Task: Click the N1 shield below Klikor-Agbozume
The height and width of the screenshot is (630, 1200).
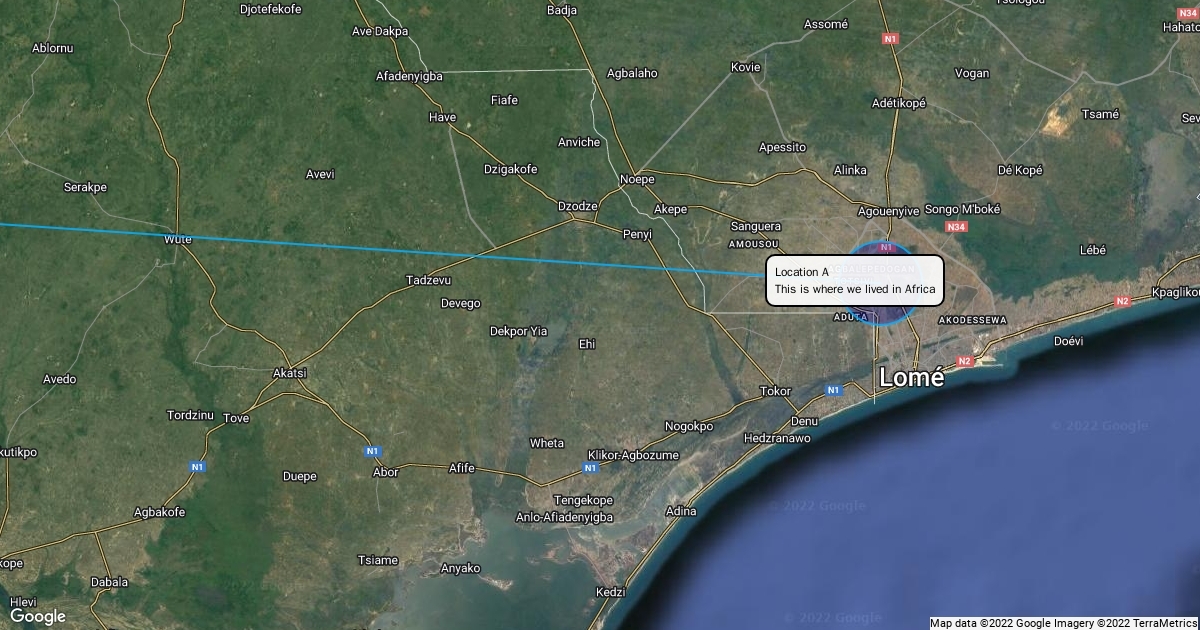Action: coord(590,467)
